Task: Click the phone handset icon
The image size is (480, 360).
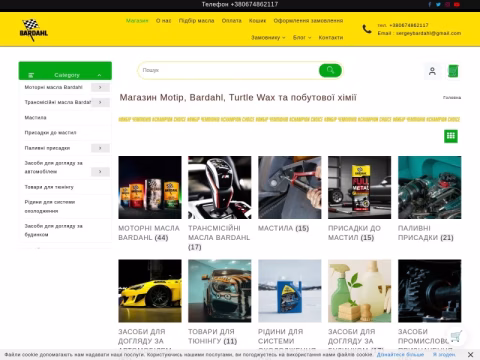Action: [x=367, y=29]
